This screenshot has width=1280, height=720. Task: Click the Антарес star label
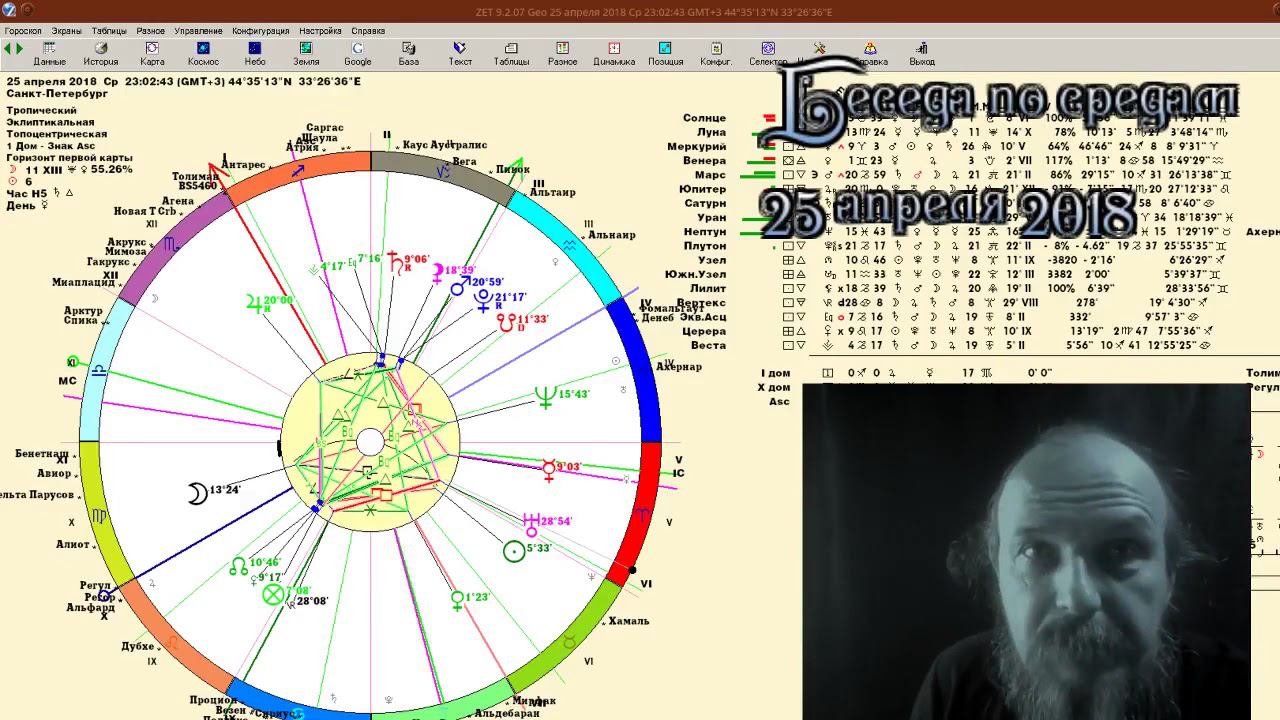click(x=243, y=164)
